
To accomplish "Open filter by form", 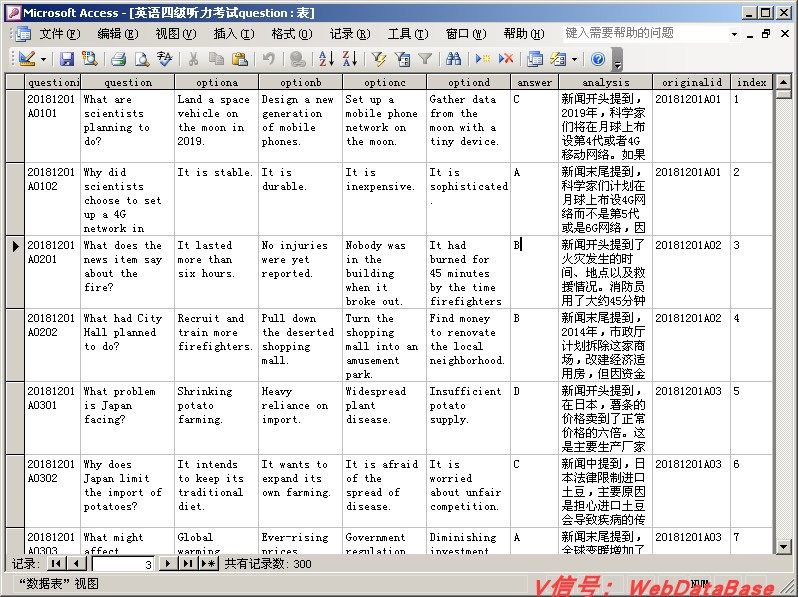I will 402,59.
